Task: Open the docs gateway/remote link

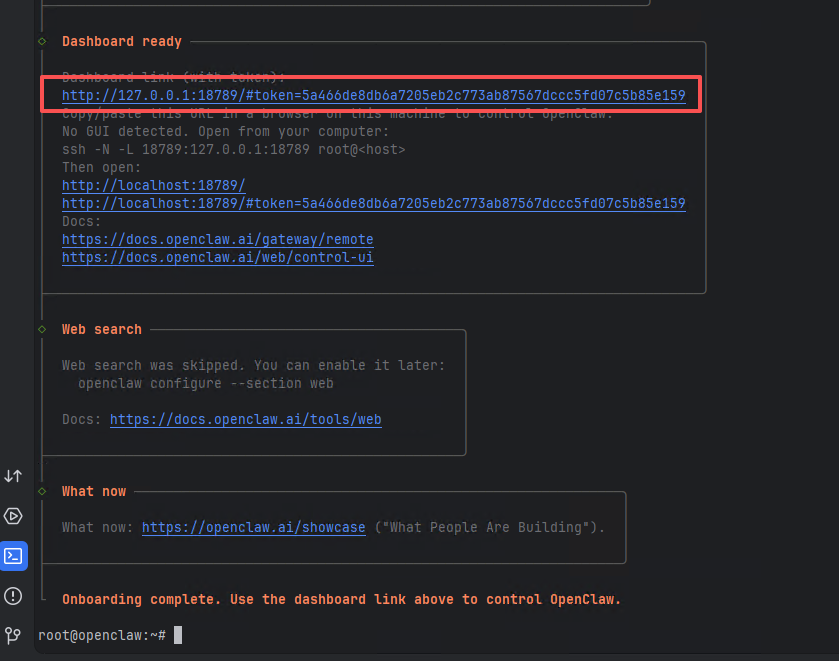Action: pos(217,240)
